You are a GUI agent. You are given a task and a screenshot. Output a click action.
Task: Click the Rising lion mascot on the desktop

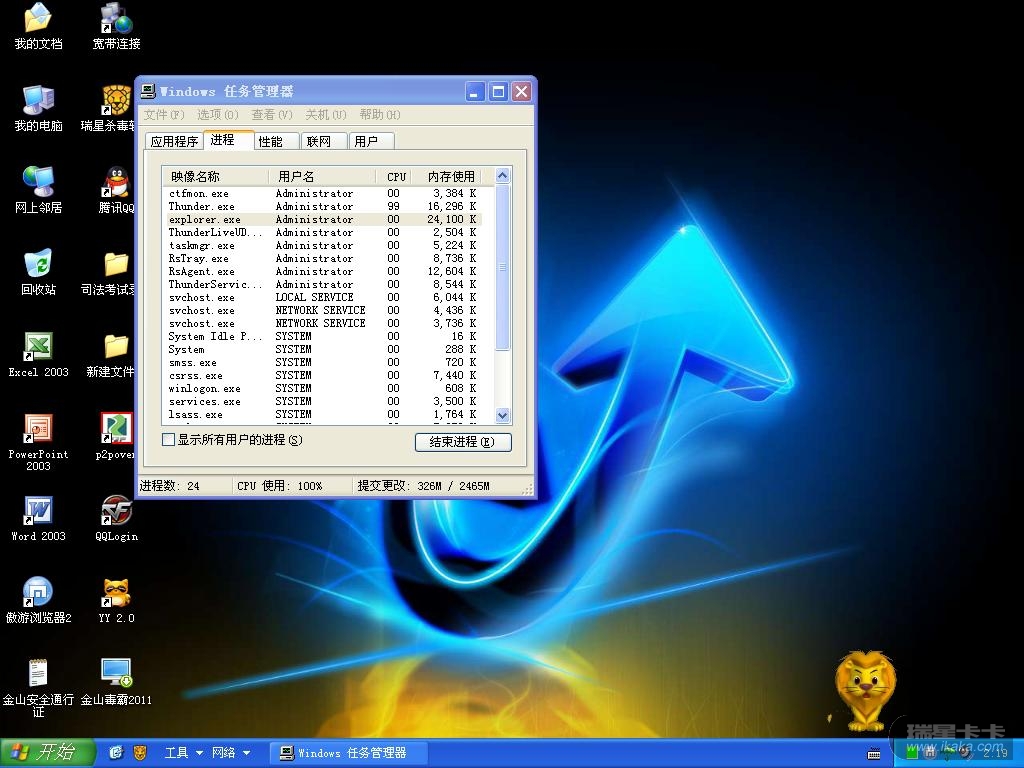(x=864, y=688)
